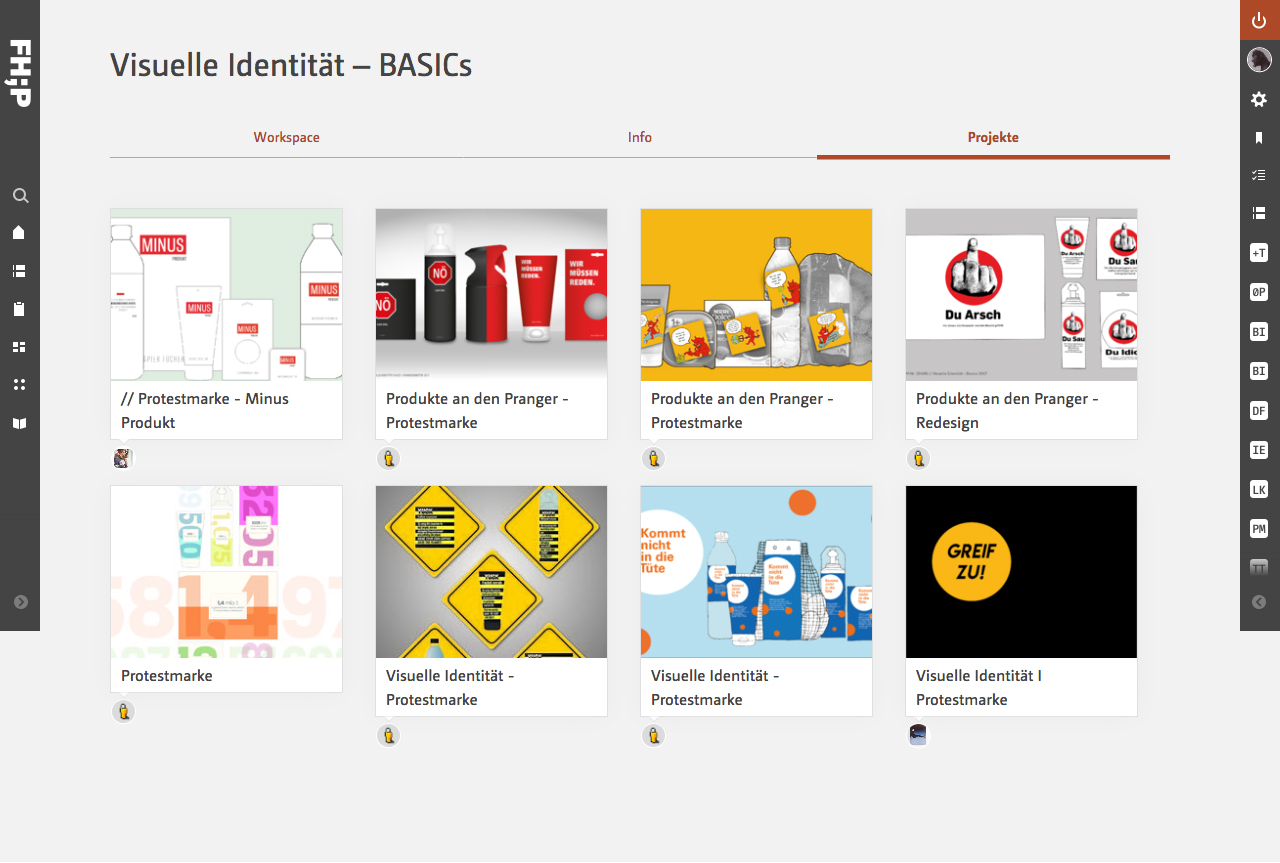The height and width of the screenshot is (863, 1280).
Task: Click the list icon in the right sidebar
Action: 1259,213
